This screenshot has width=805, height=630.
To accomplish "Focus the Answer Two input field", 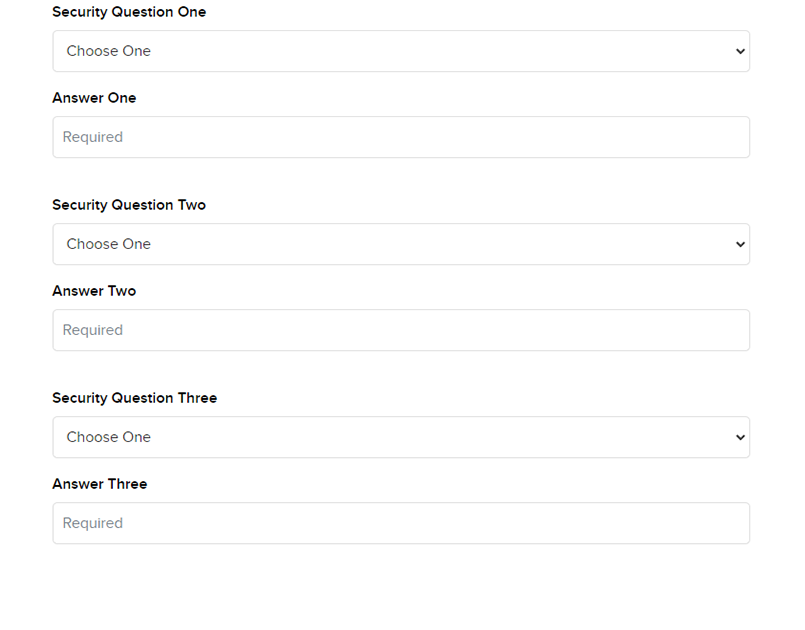I will 400,330.
